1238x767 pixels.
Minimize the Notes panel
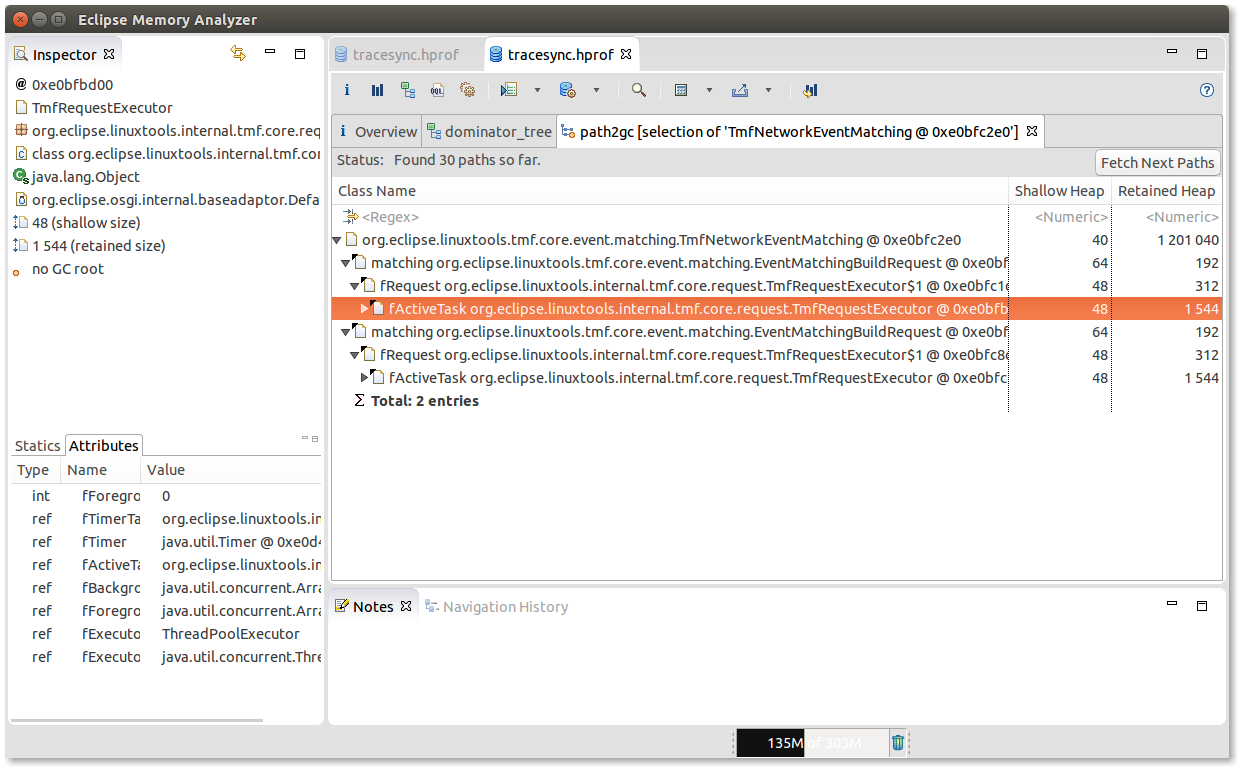(1173, 604)
